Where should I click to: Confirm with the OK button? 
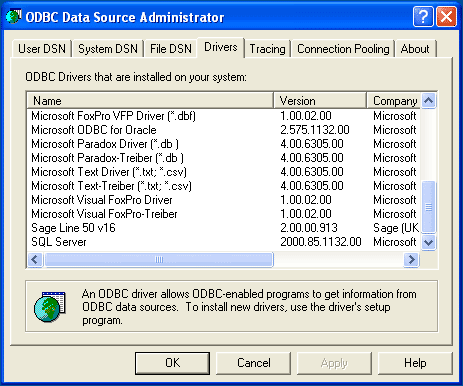coord(172,363)
